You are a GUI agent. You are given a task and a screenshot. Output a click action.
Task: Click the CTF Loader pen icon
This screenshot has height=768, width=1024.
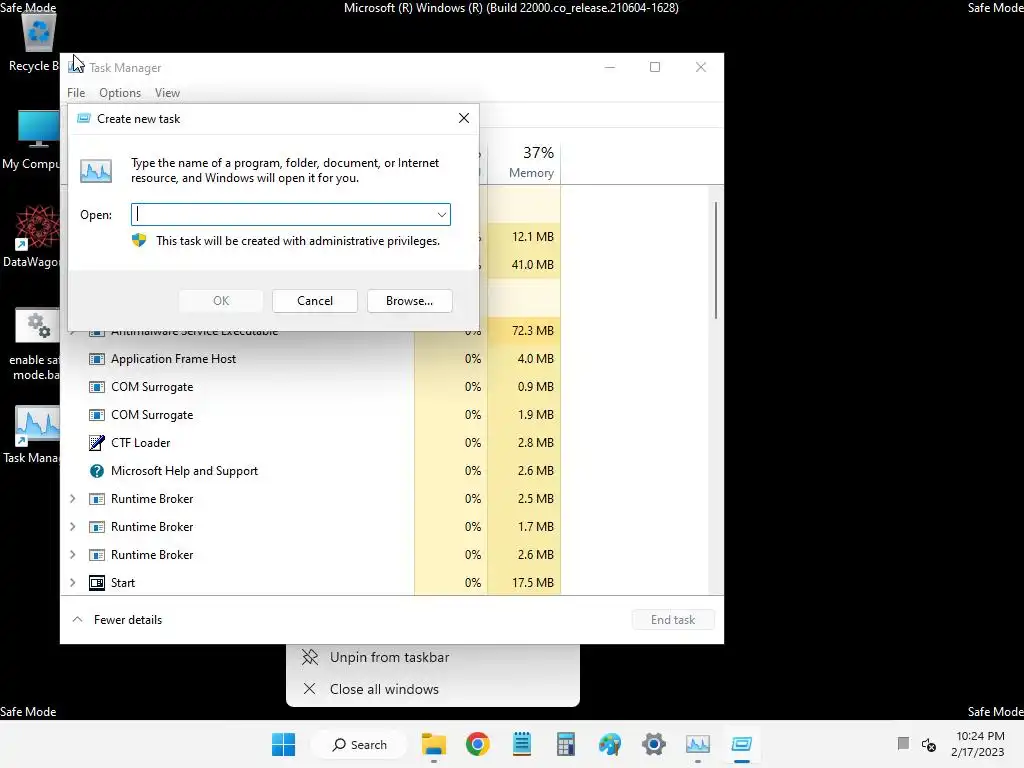click(97, 443)
